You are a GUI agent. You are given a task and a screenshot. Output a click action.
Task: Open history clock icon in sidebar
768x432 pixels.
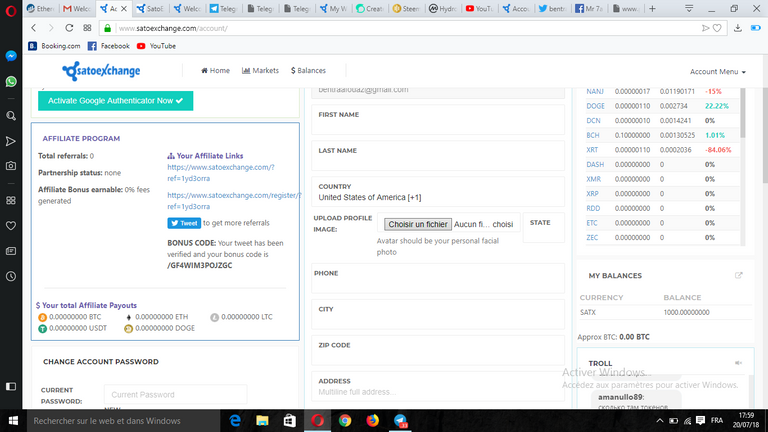coord(11,276)
